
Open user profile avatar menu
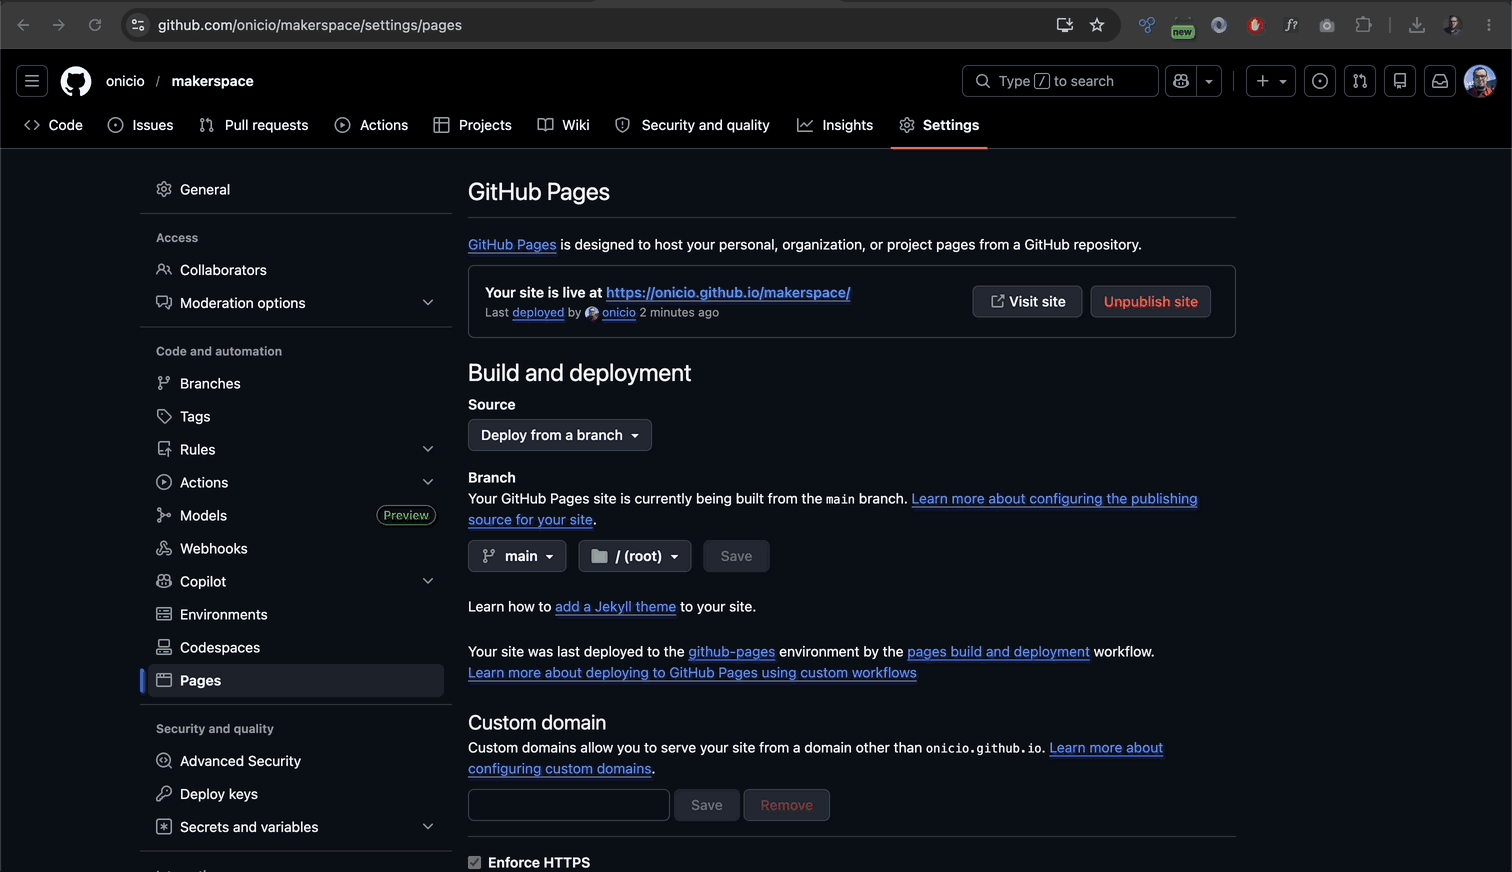[1480, 81]
